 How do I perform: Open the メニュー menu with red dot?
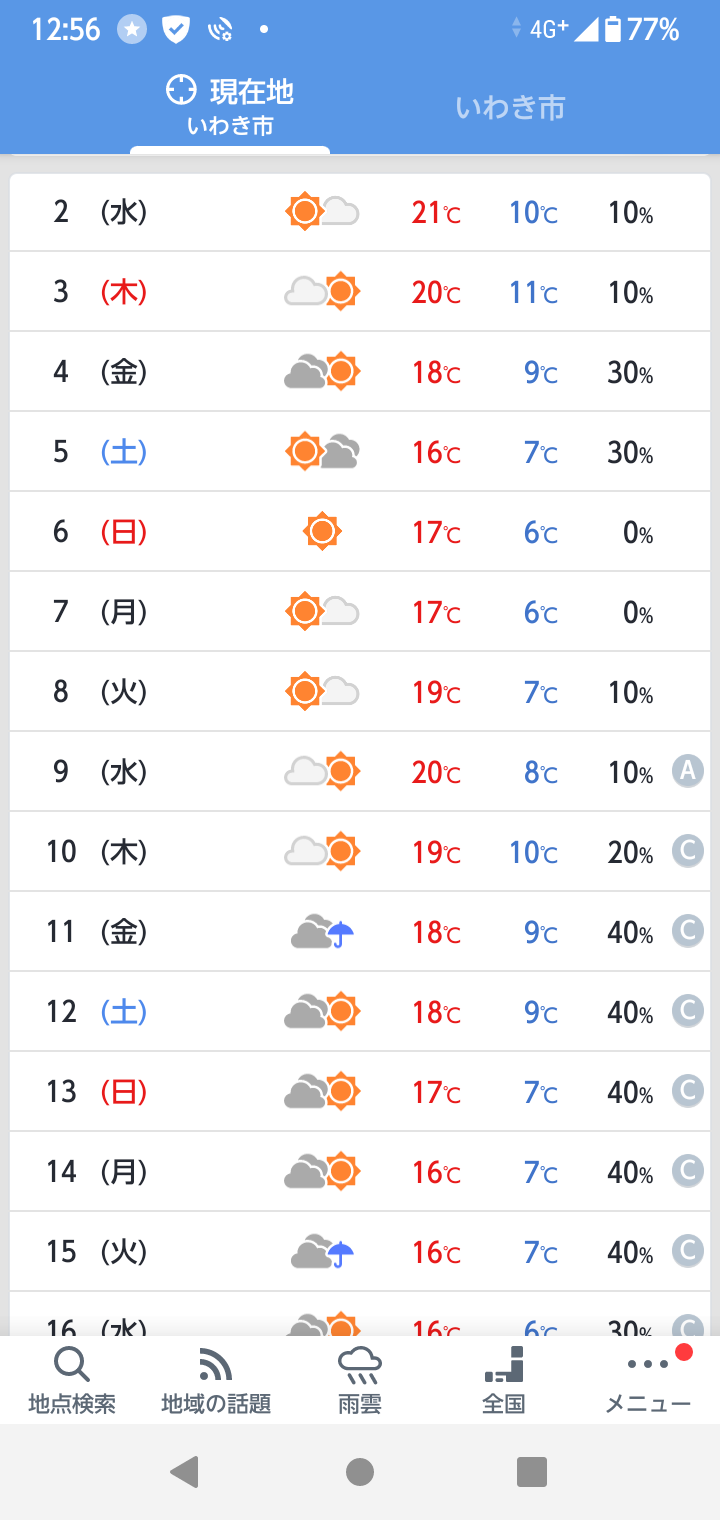point(648,1380)
